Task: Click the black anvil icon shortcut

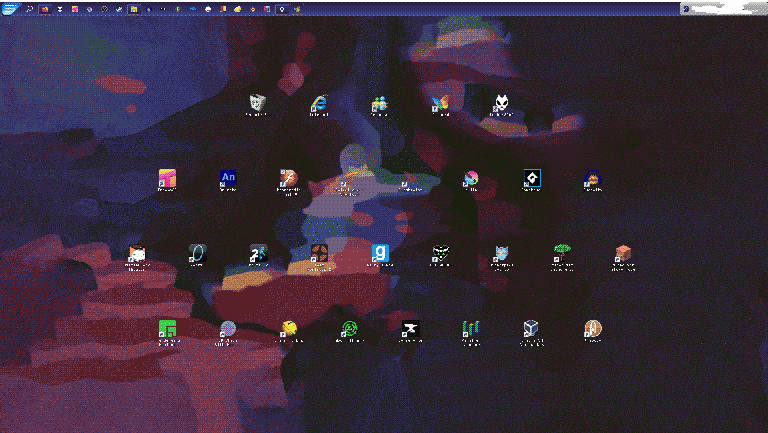Action: (x=409, y=329)
